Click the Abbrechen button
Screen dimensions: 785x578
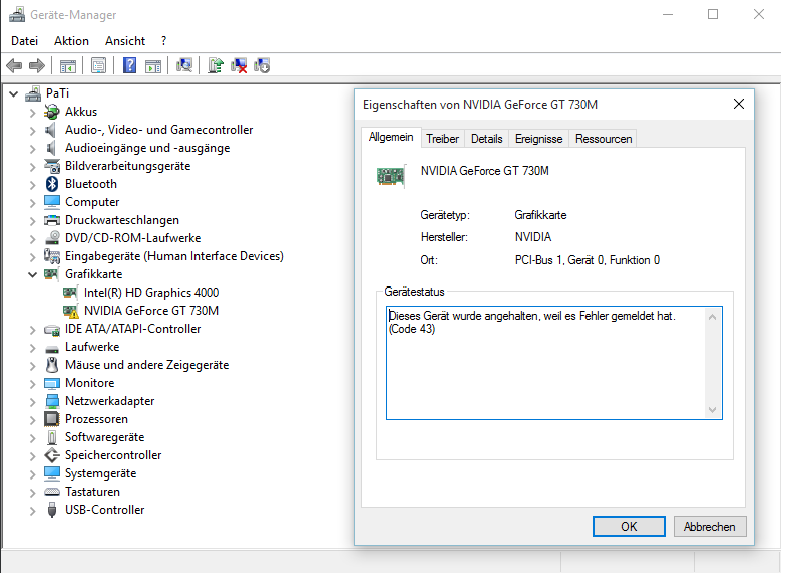coord(710,526)
